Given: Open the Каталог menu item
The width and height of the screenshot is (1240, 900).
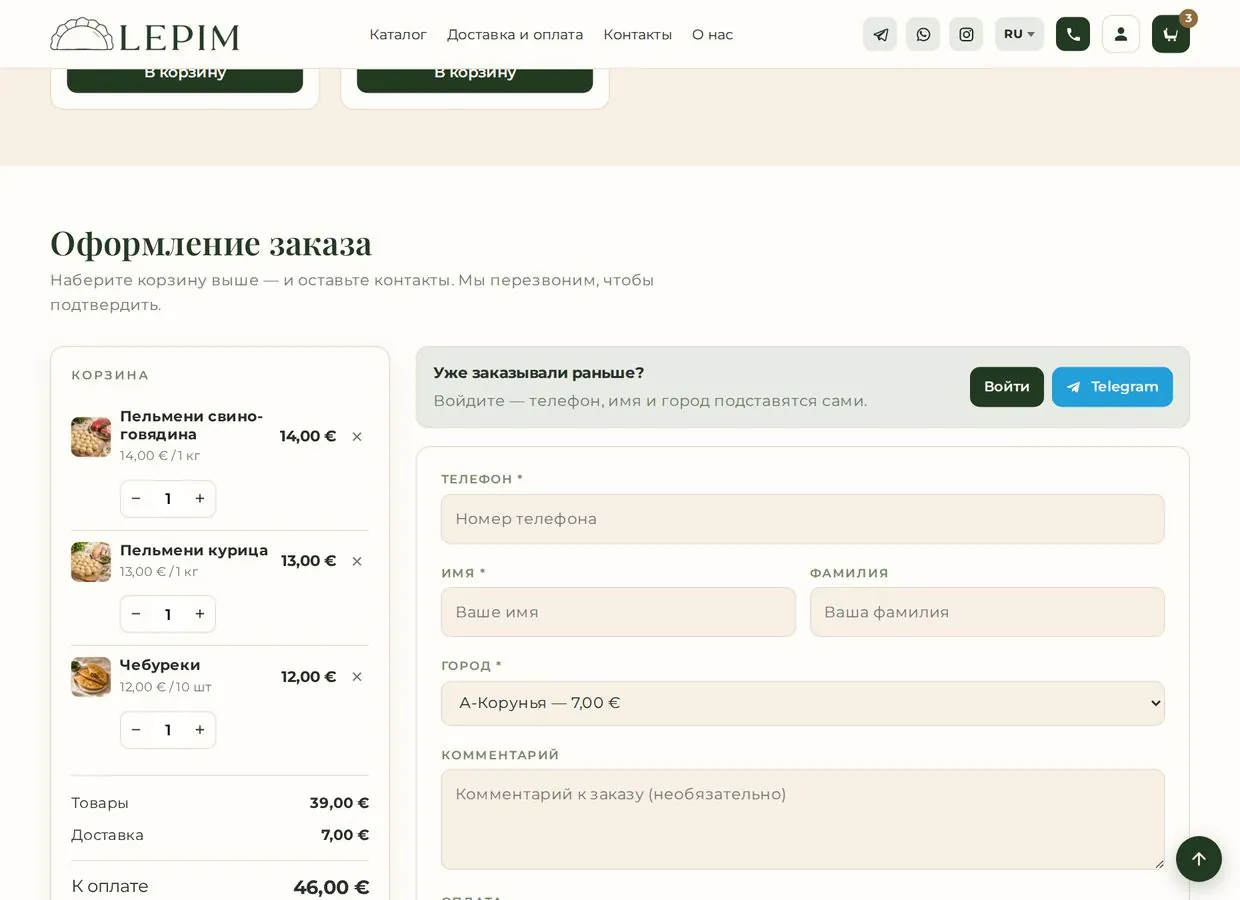Looking at the screenshot, I should (x=398, y=35).
